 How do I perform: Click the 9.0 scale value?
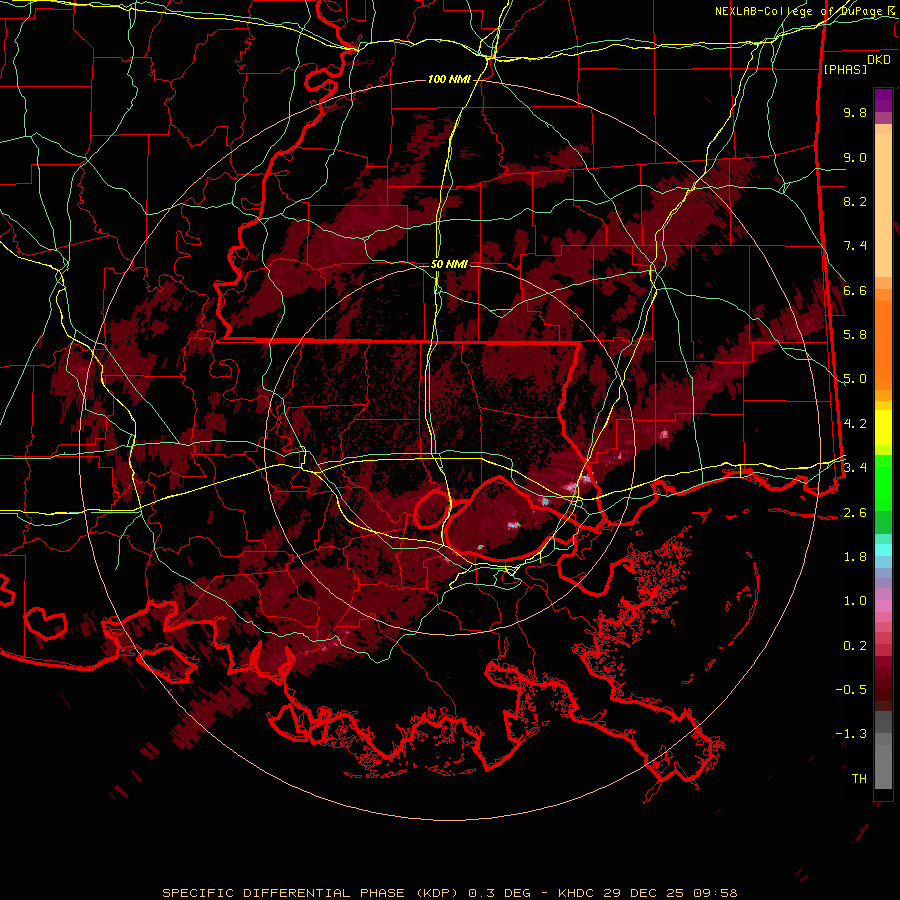pos(855,157)
